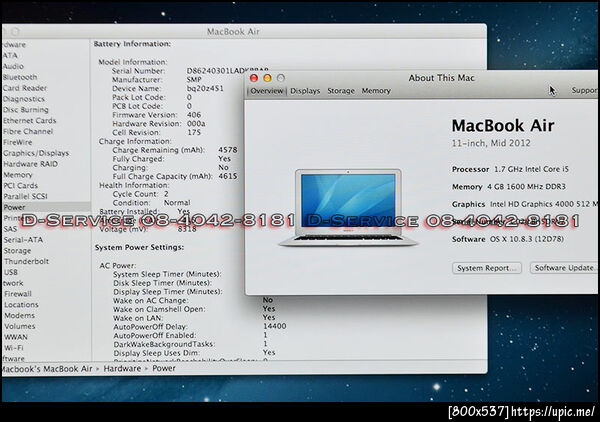Select Fibre Channel in the sidebar
This screenshot has height=422, width=600.
click(x=28, y=131)
